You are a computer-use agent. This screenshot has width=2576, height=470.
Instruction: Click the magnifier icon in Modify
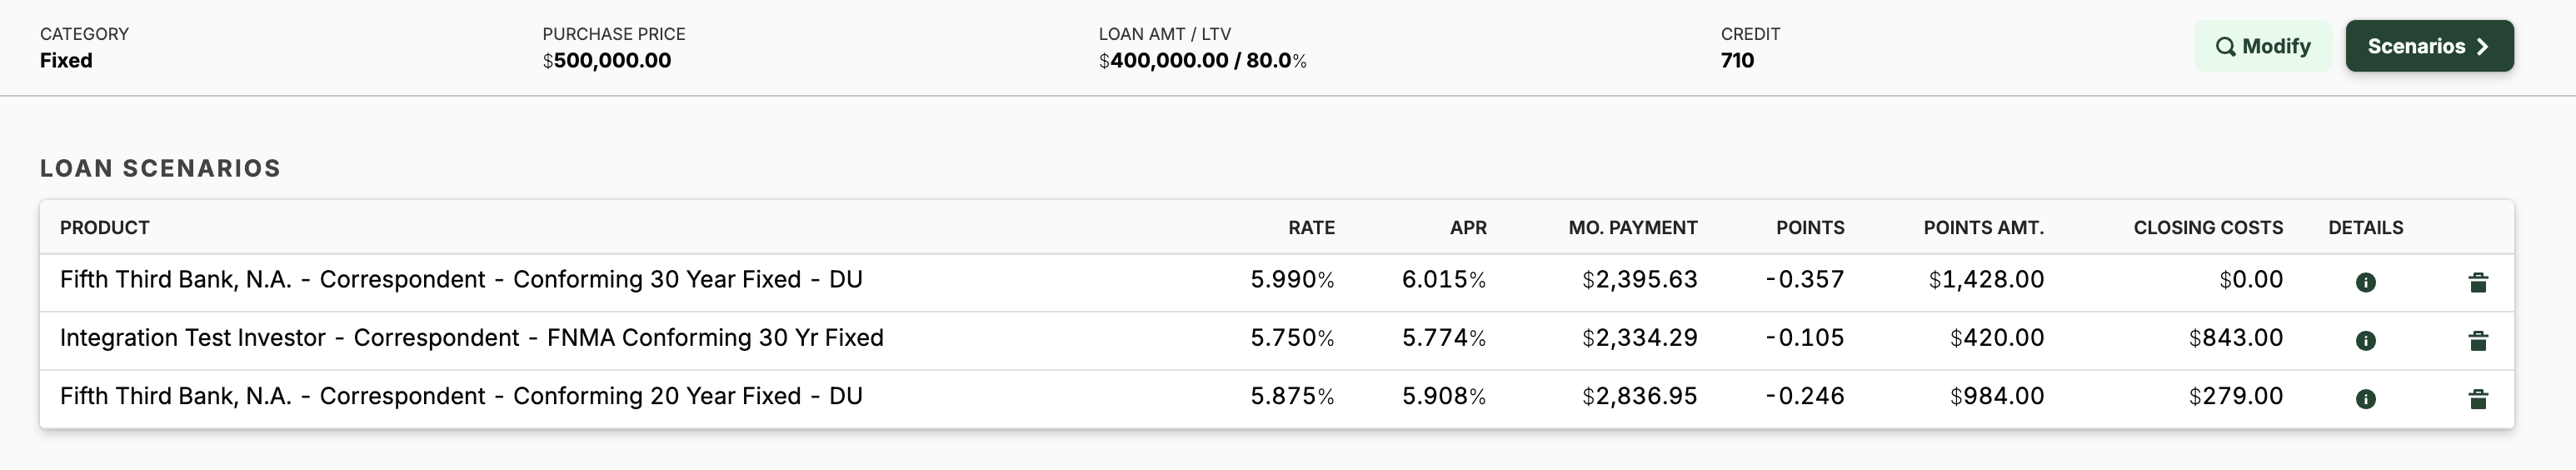[2225, 46]
